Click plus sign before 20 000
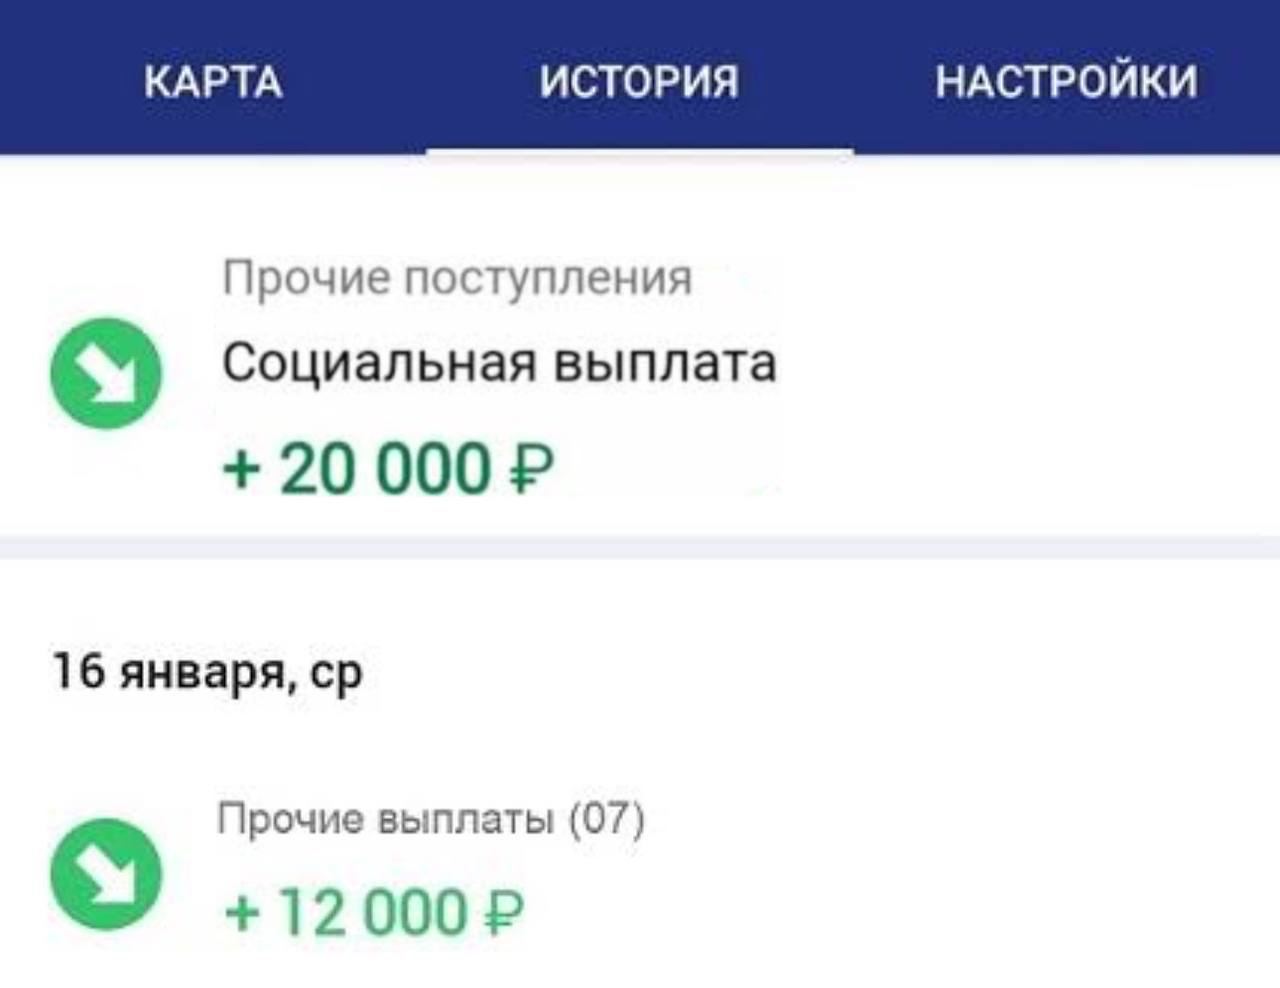This screenshot has width=1280, height=988. pyautogui.click(x=240, y=470)
